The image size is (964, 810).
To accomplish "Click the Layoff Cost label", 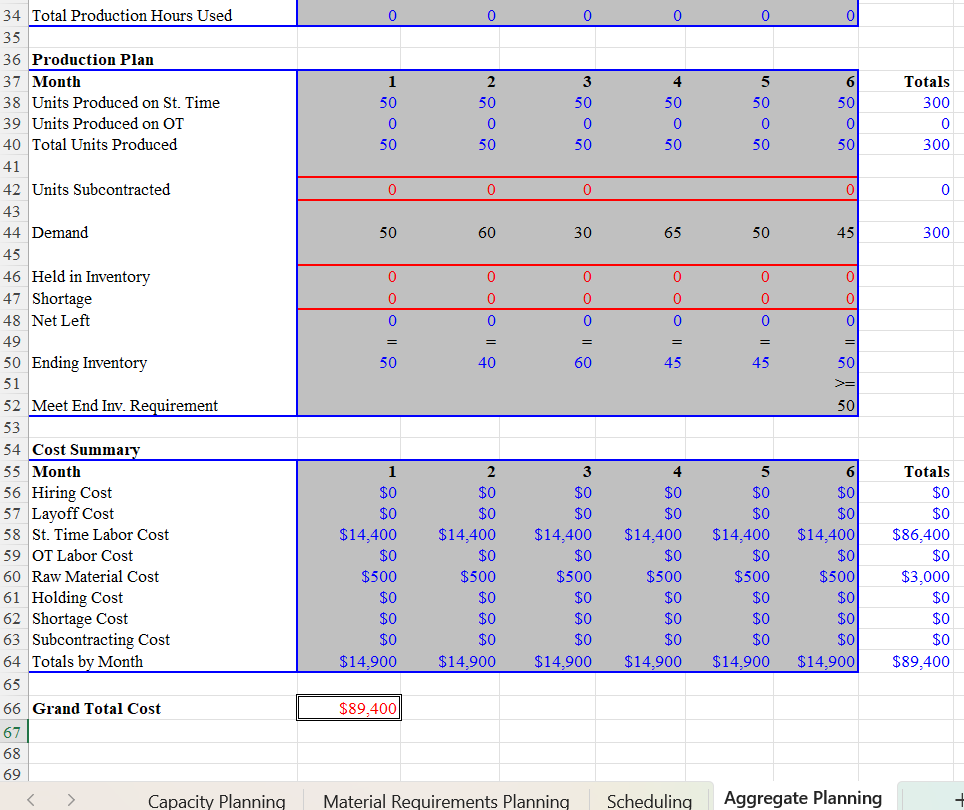I will (x=73, y=514).
